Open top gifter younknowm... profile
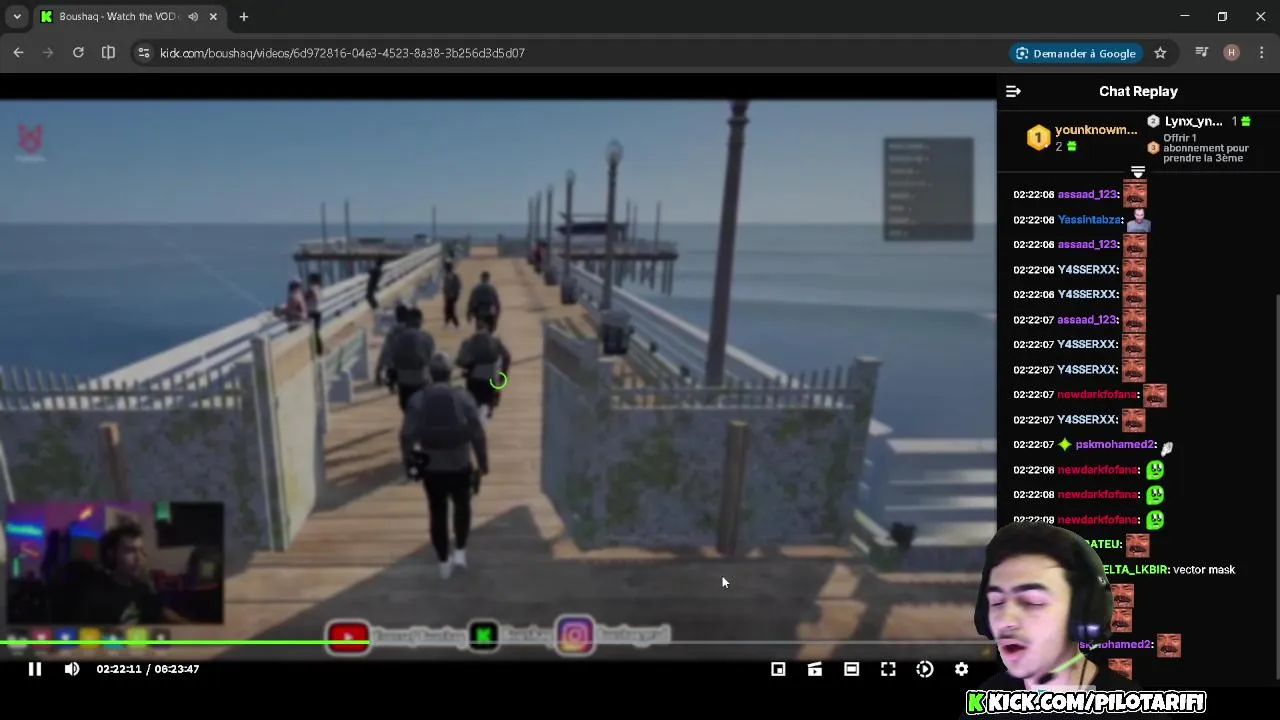 (x=1096, y=130)
